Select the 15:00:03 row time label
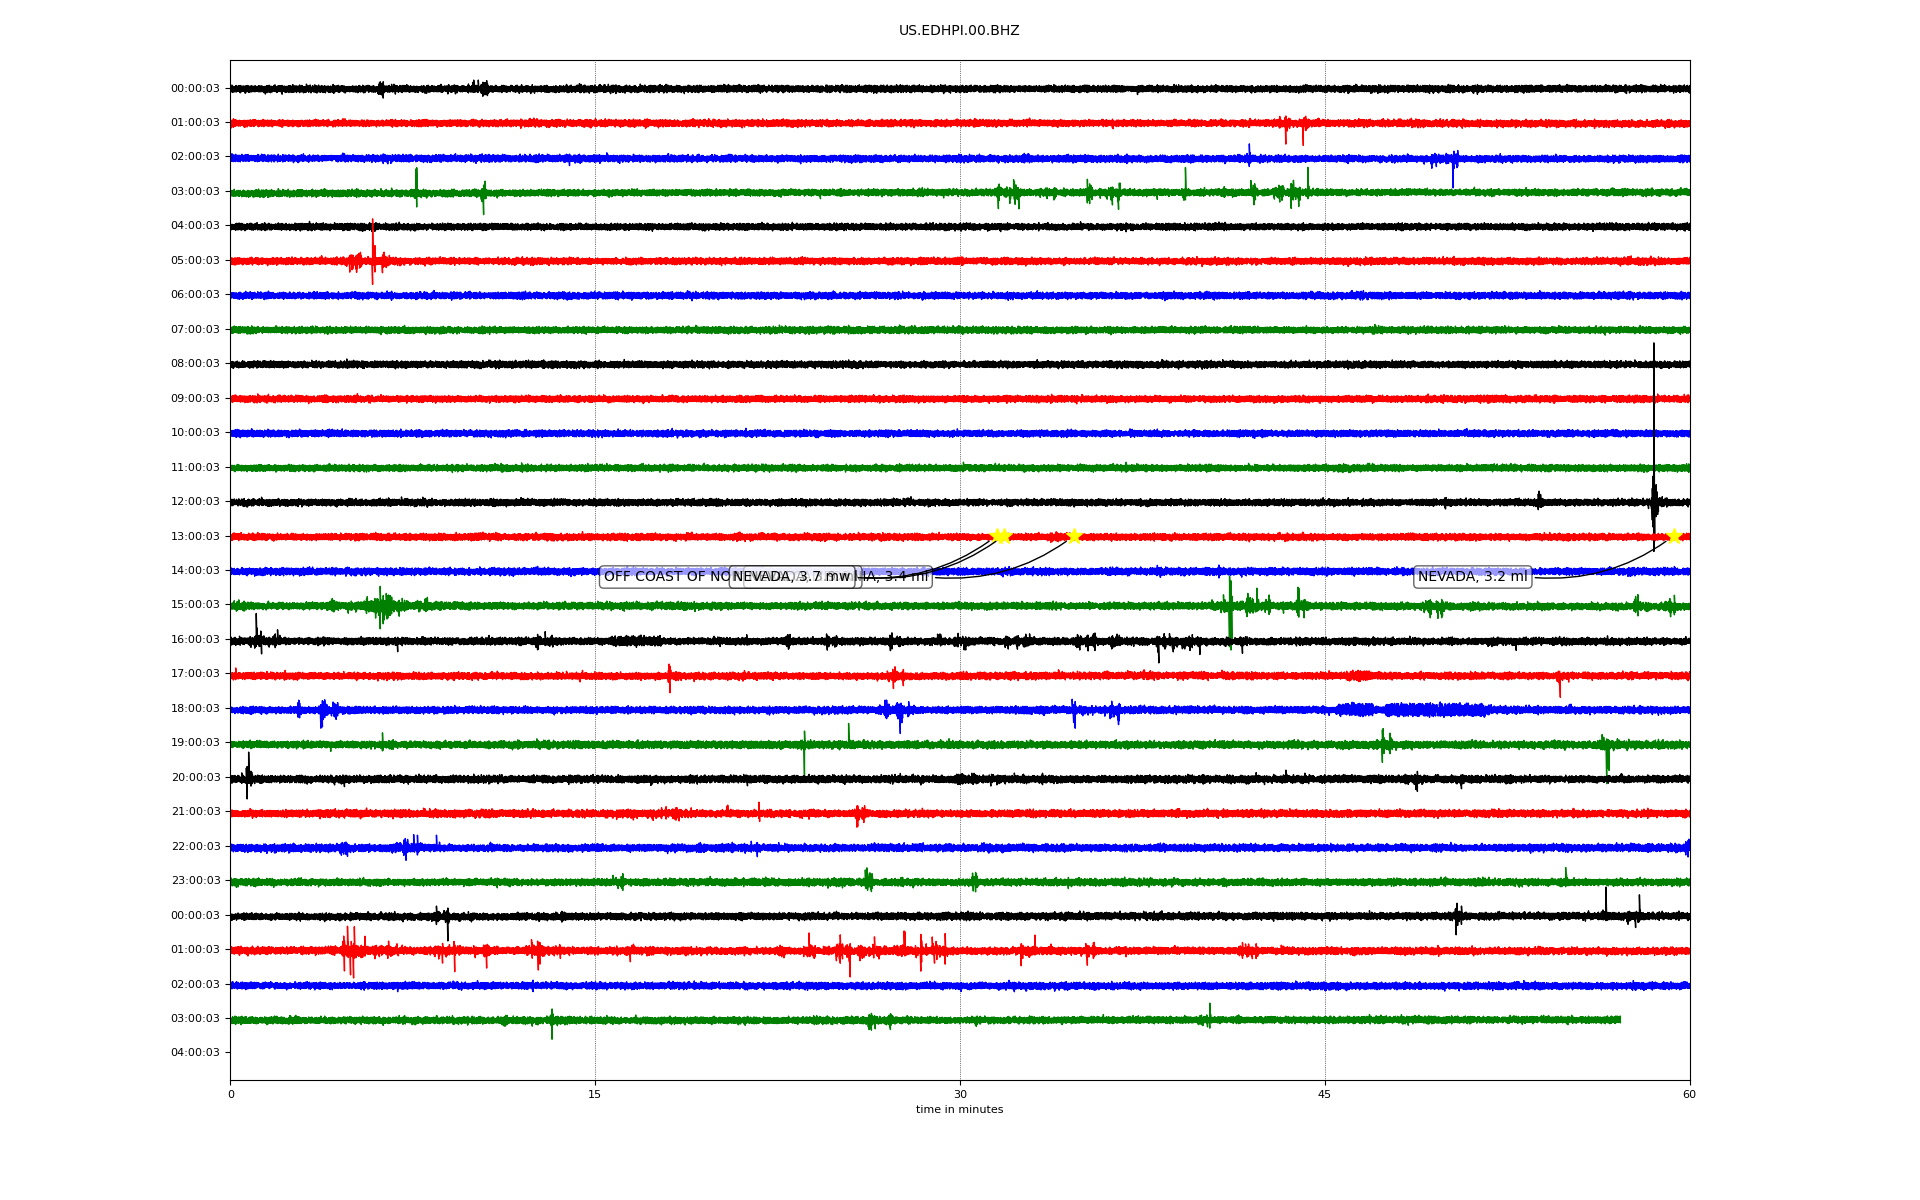Viewport: 1920px width, 1200px height. (195, 605)
